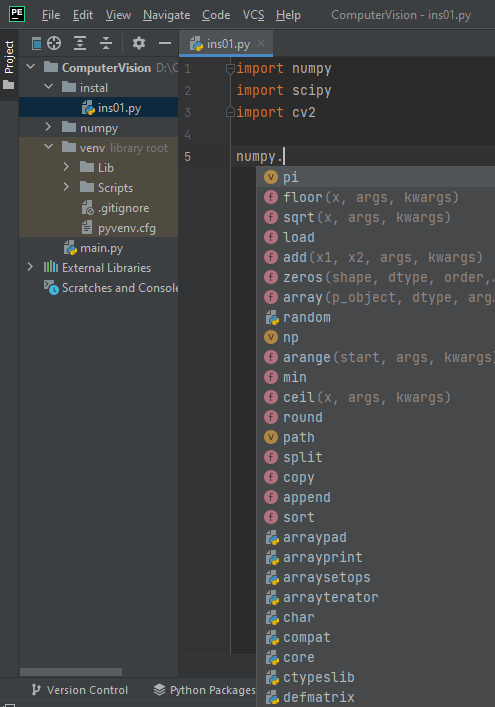Expand External Libraries node
The width and height of the screenshot is (495, 707).
click(x=30, y=267)
